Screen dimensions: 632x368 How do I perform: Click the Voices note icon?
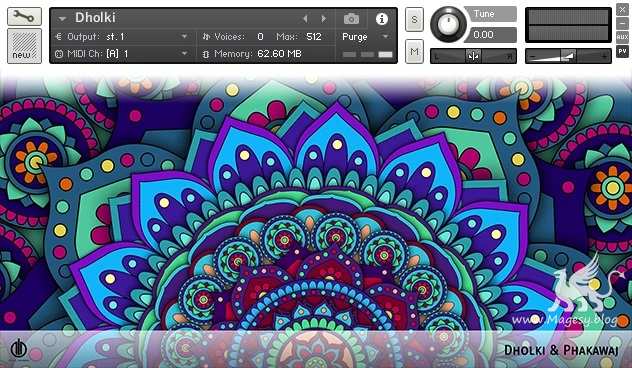(206, 37)
